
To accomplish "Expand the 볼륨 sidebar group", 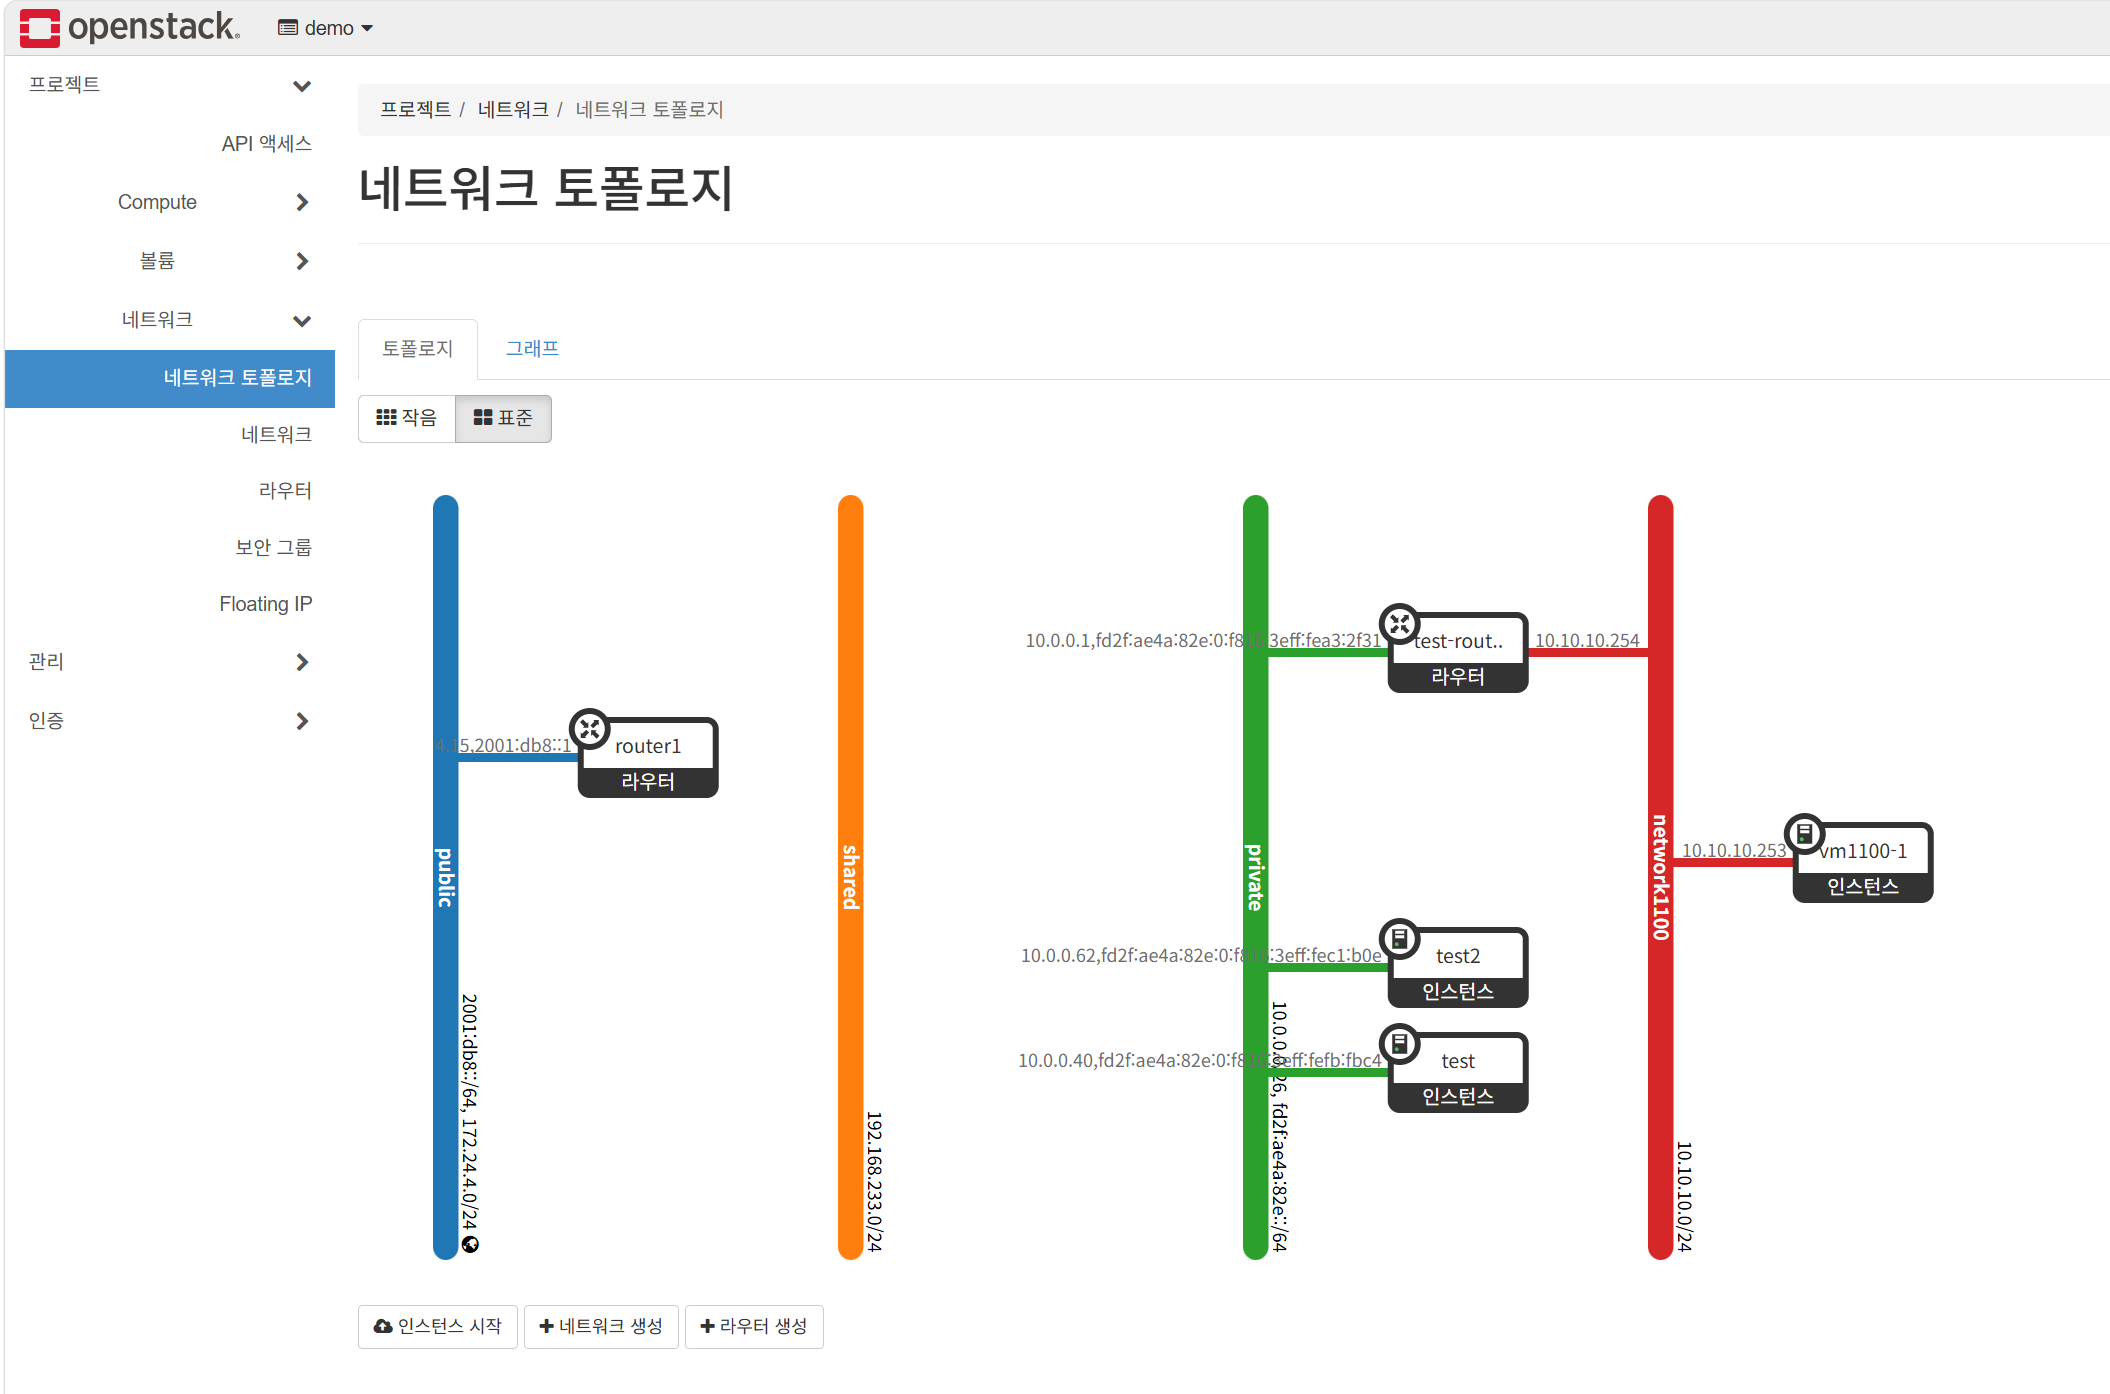I will tap(170, 261).
